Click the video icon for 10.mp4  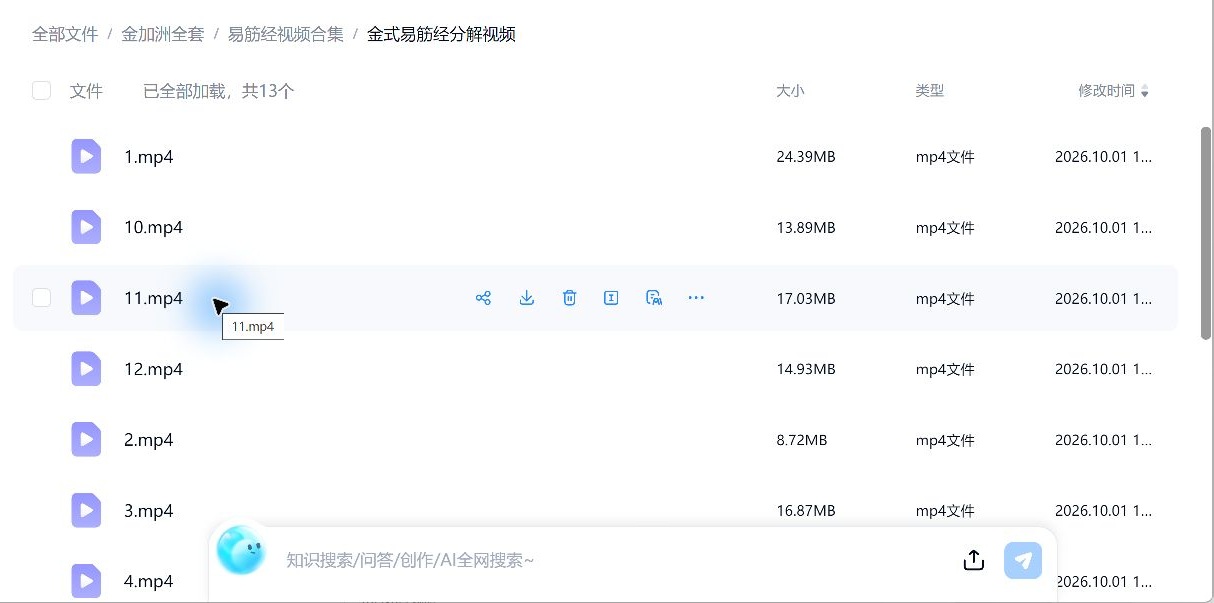[x=86, y=227]
